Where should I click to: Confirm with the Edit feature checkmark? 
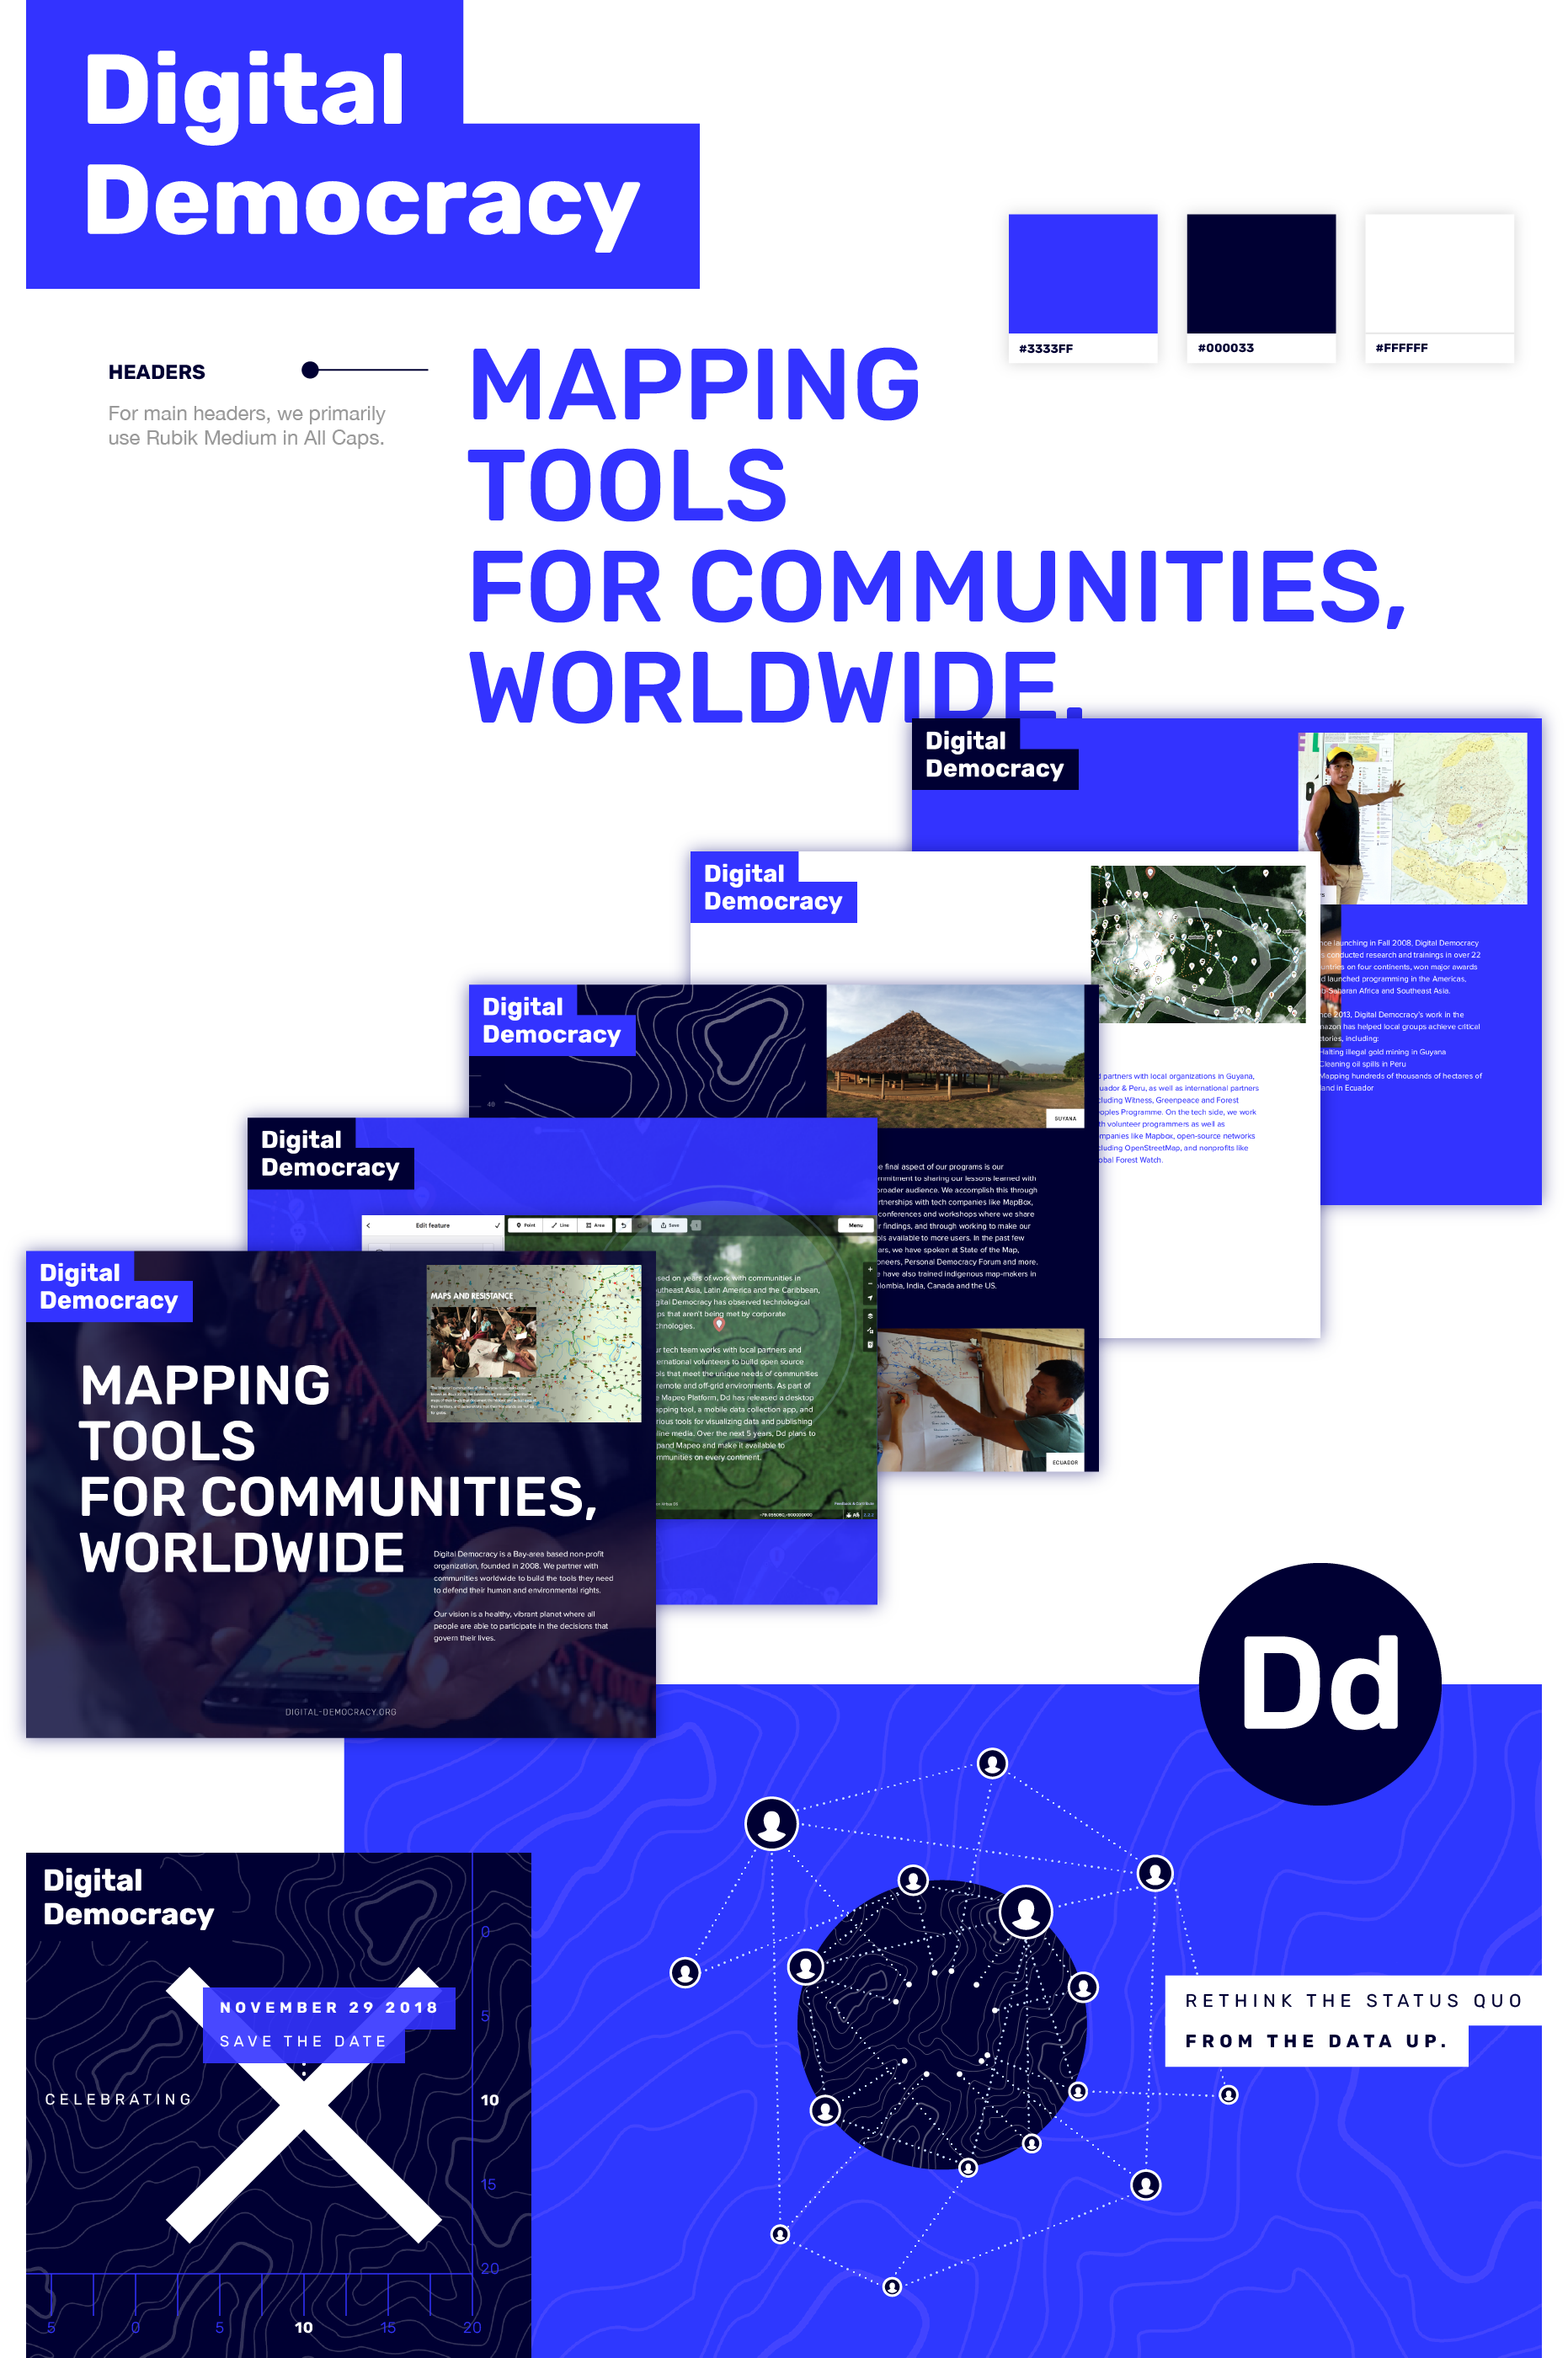point(498,1226)
